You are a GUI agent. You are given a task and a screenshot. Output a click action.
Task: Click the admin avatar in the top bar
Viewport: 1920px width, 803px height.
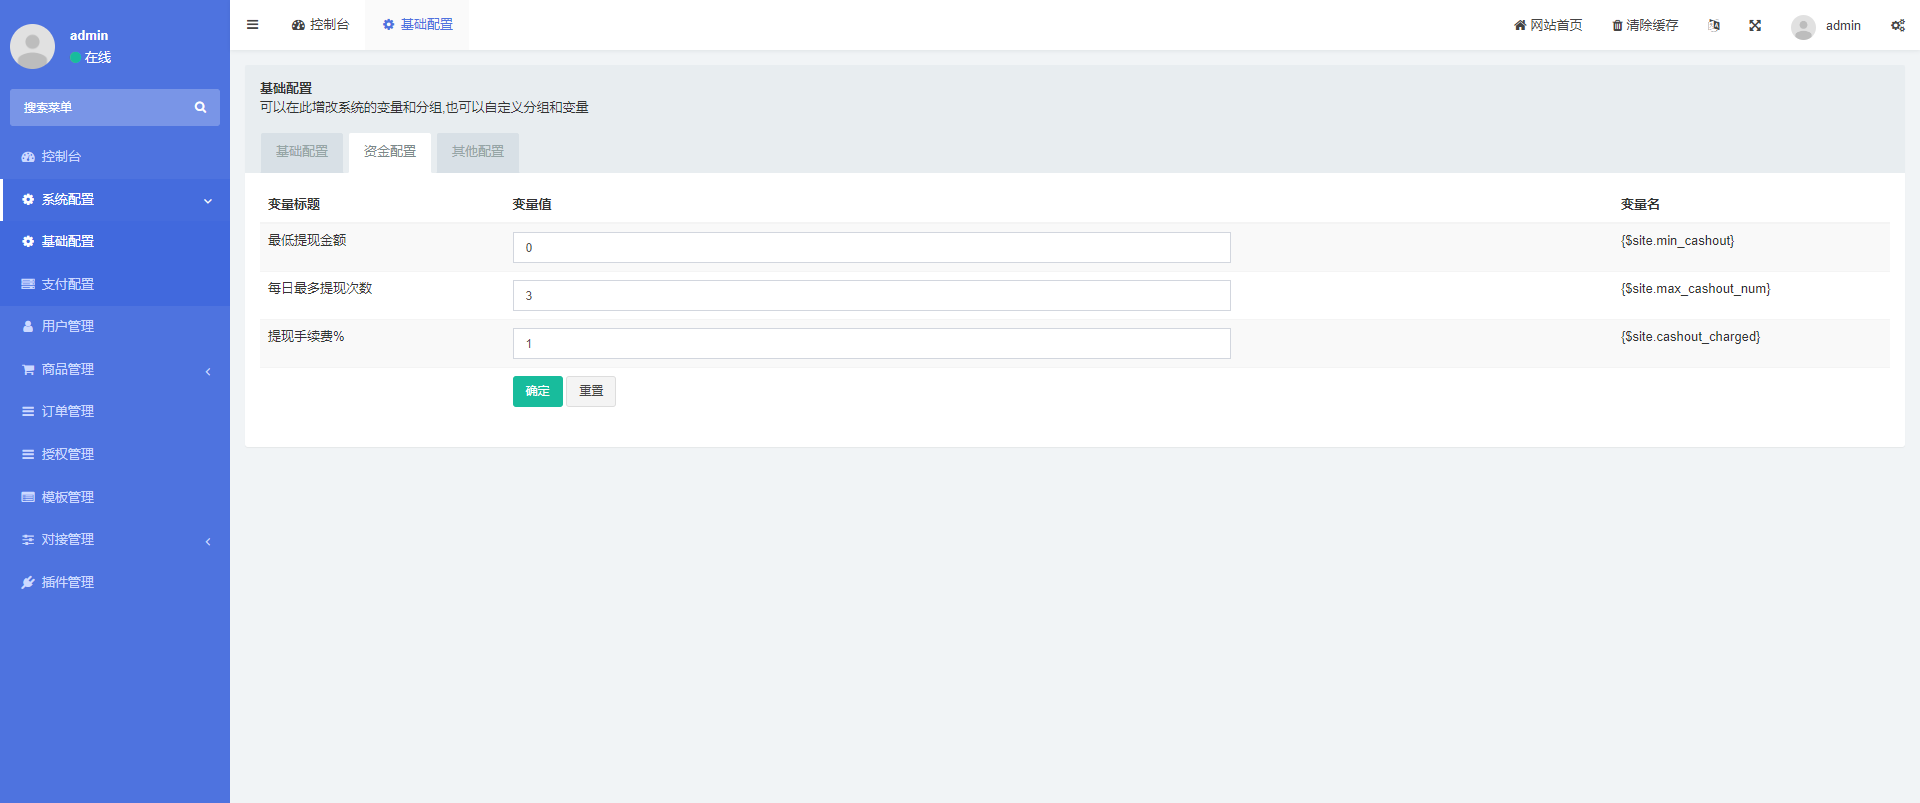[x=1803, y=26]
